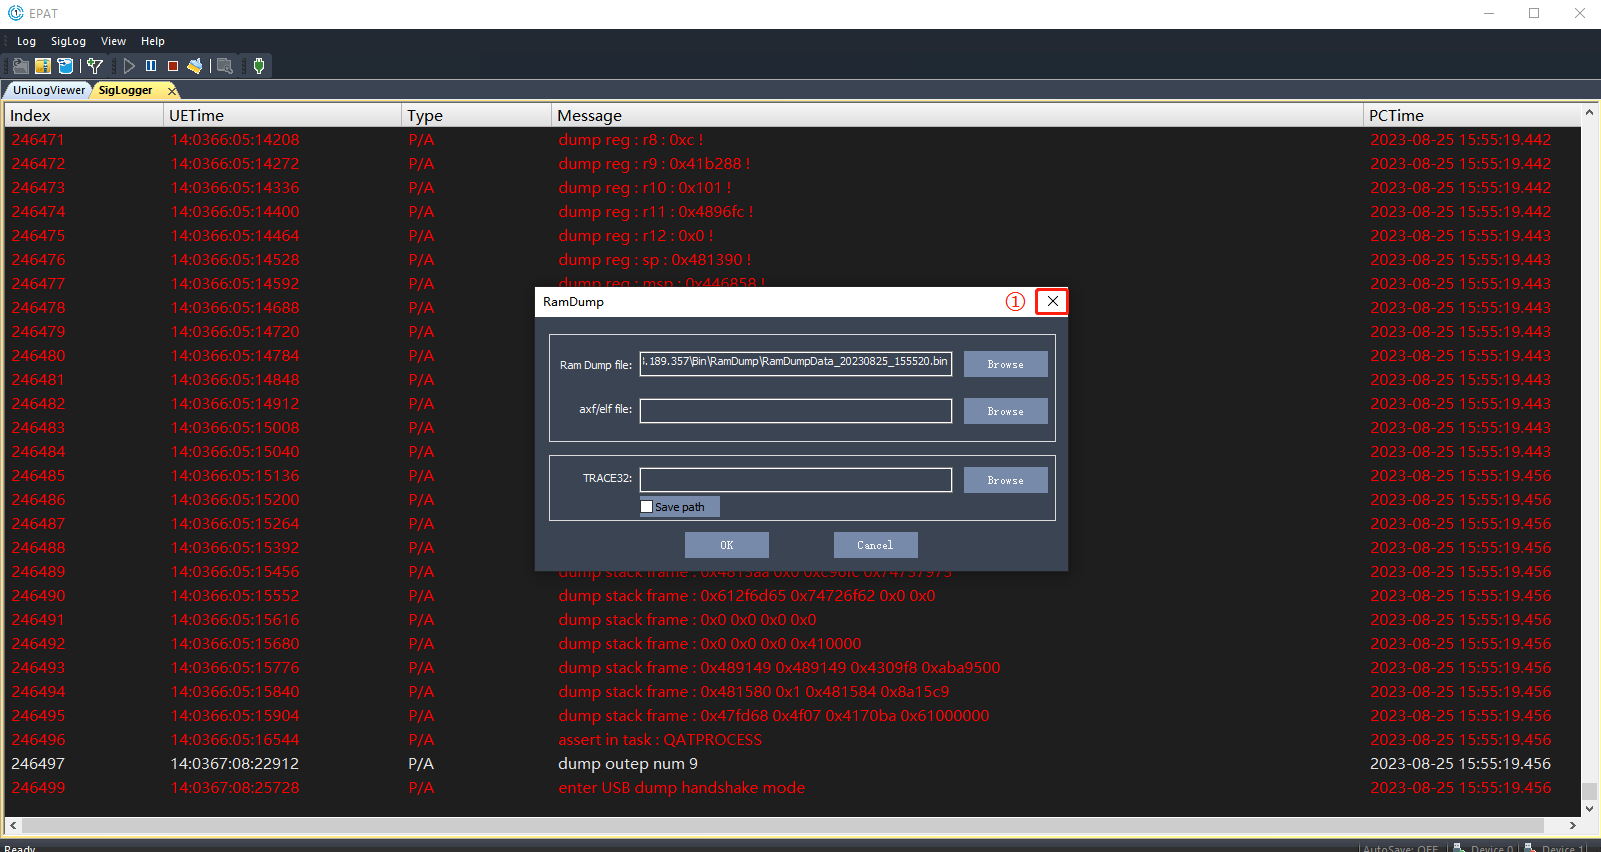This screenshot has width=1601, height=852.
Task: Stop logging with the red square icon
Action: (173, 66)
